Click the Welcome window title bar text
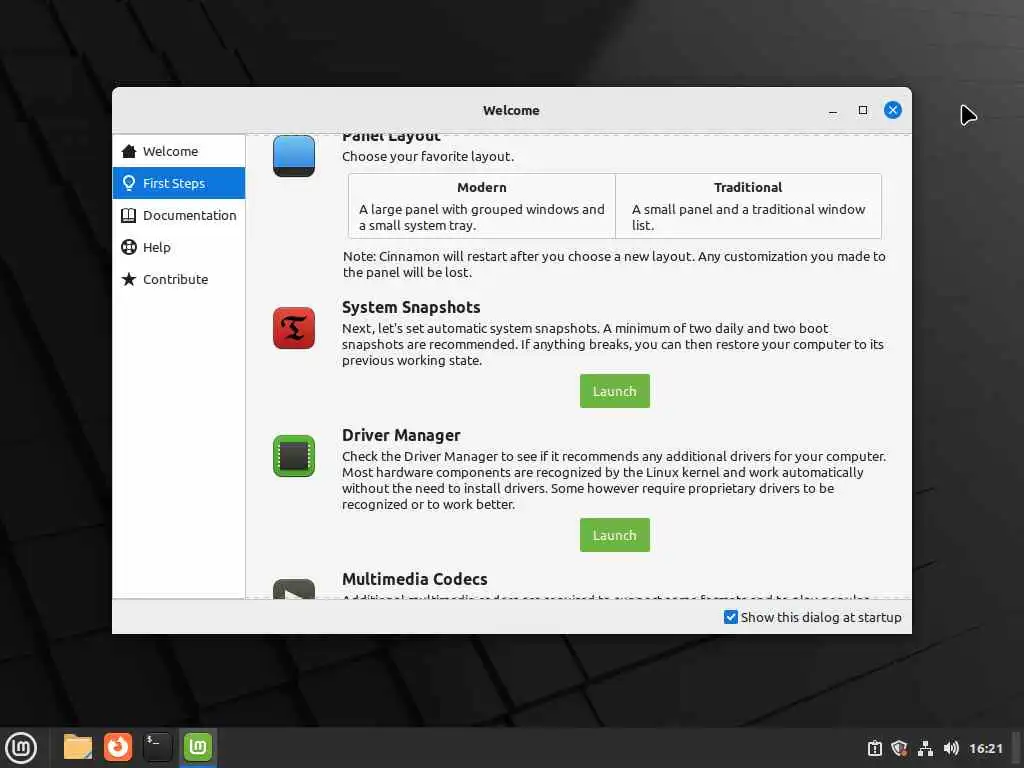 point(511,110)
